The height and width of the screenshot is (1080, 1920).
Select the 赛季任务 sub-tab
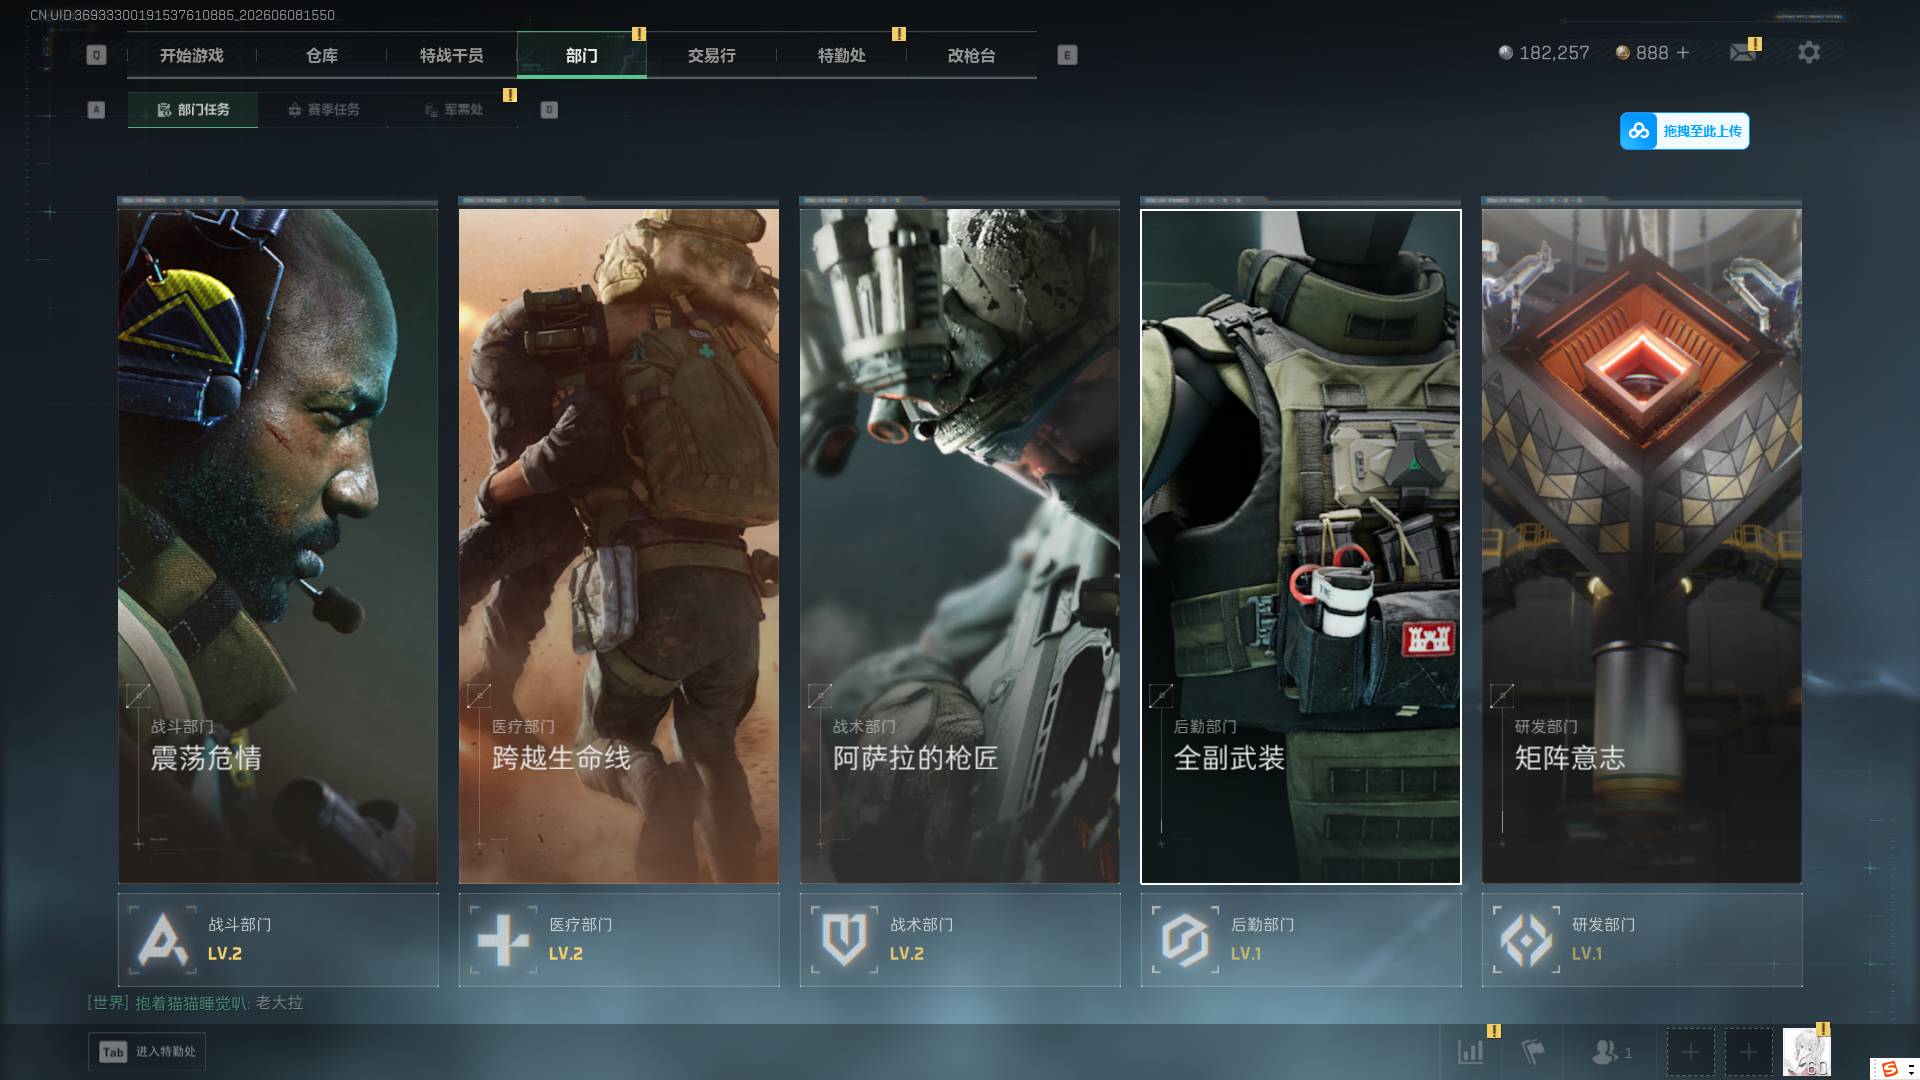point(323,110)
